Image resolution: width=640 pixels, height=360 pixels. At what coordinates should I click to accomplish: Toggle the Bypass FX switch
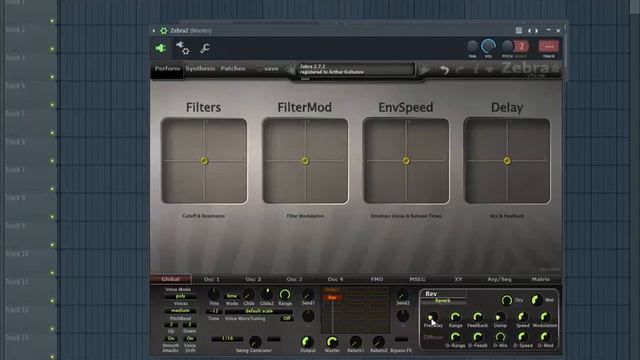tap(401, 339)
